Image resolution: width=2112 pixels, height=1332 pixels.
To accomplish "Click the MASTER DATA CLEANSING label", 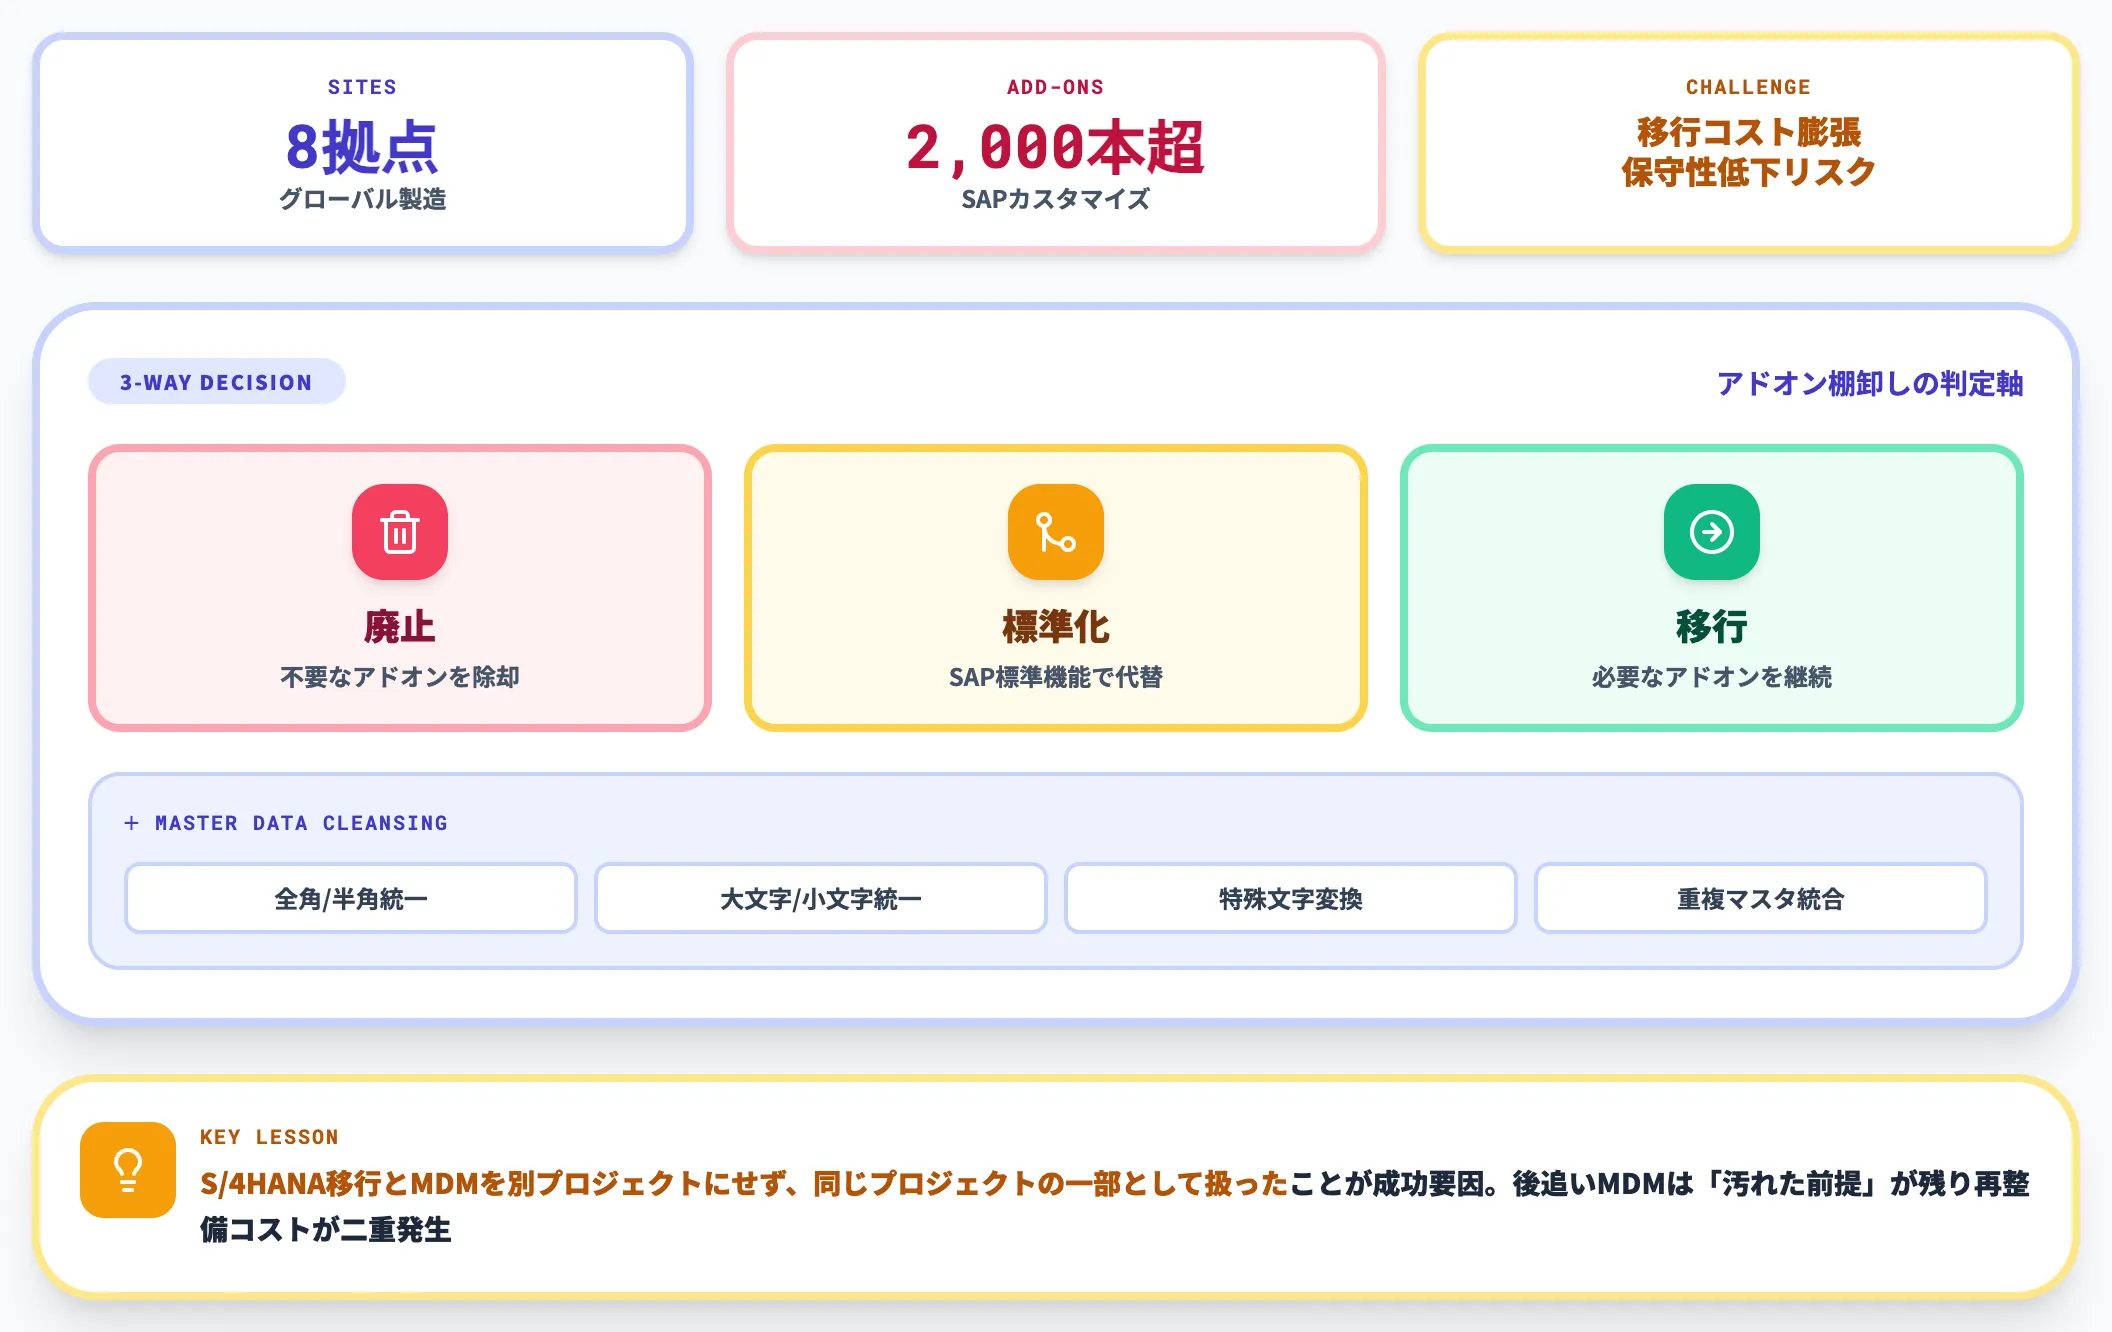I will [x=301, y=823].
